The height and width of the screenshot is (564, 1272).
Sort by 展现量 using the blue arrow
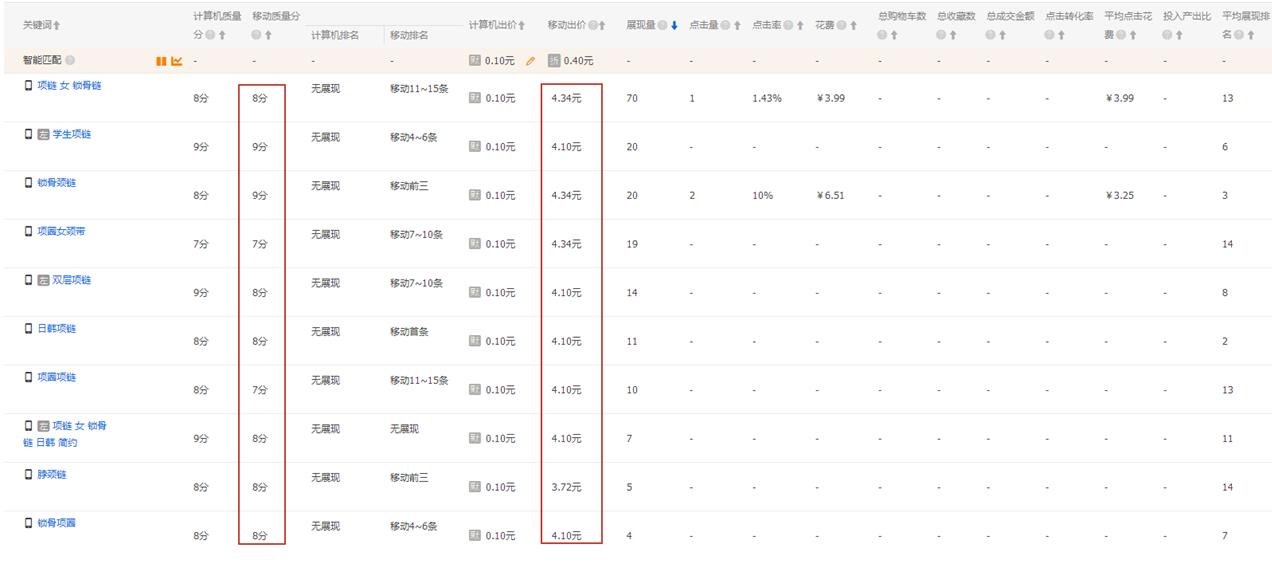pyautogui.click(x=674, y=25)
